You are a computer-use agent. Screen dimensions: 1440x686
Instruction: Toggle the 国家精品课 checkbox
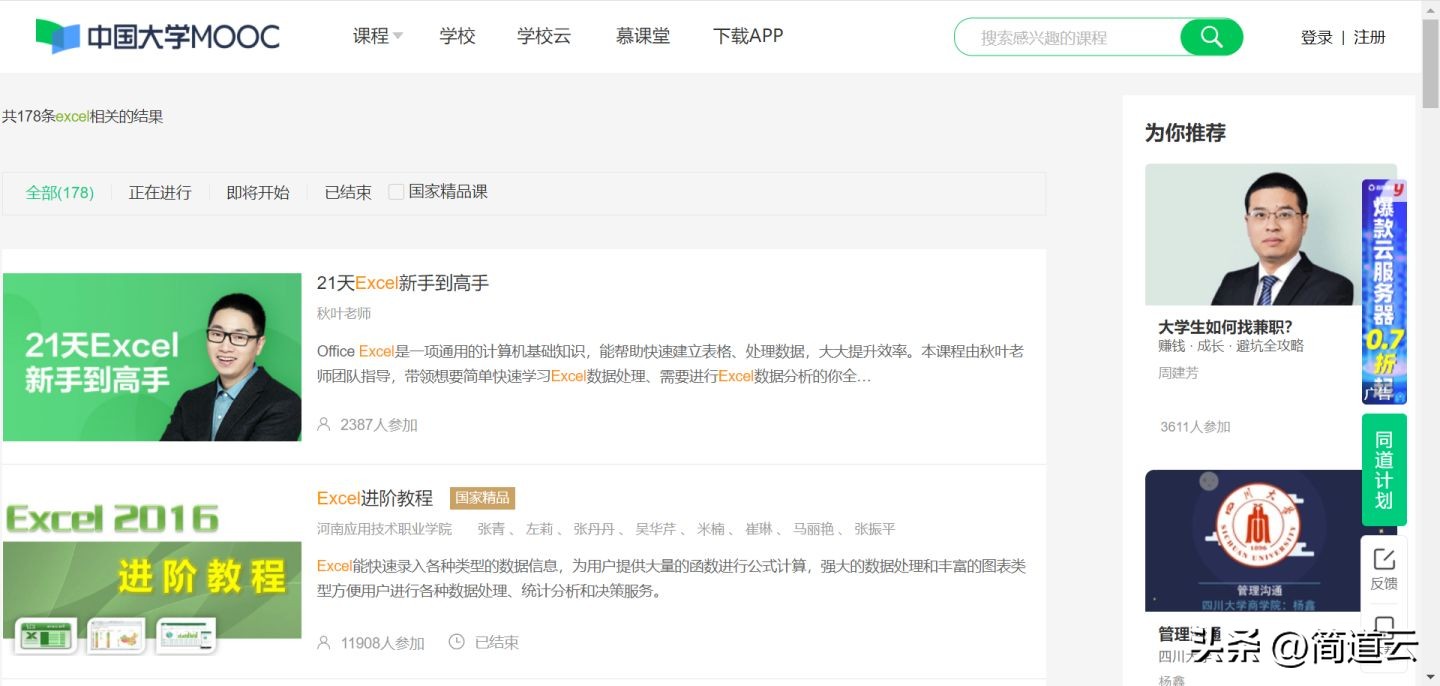pos(396,192)
